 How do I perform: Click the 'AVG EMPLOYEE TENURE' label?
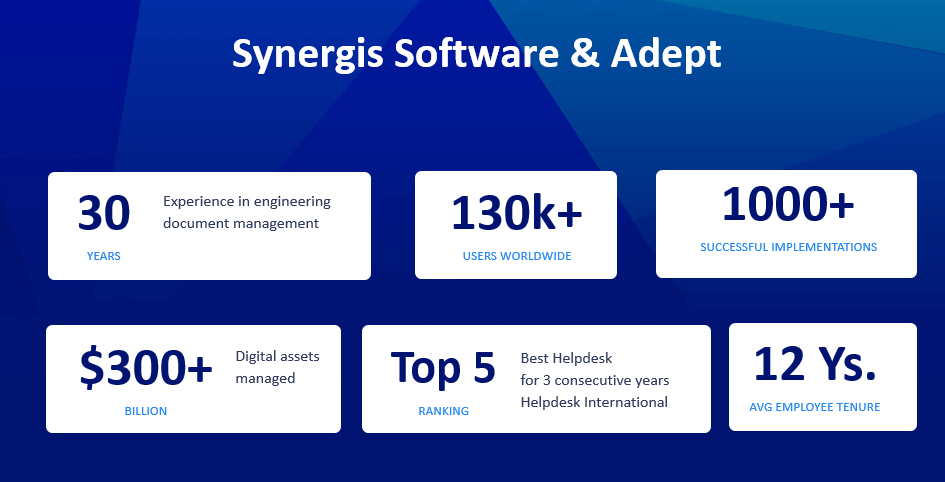click(815, 407)
